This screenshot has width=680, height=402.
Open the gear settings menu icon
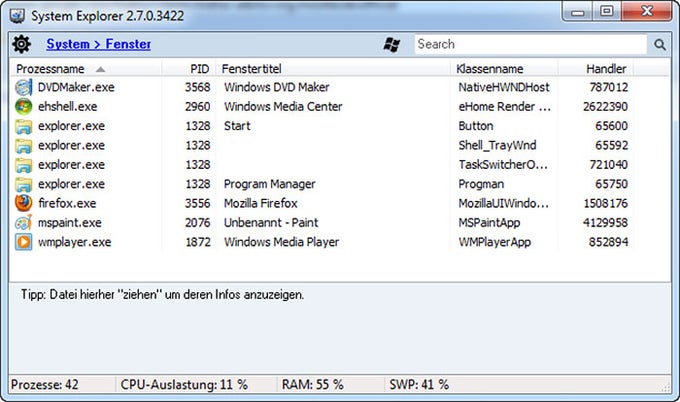point(21,44)
